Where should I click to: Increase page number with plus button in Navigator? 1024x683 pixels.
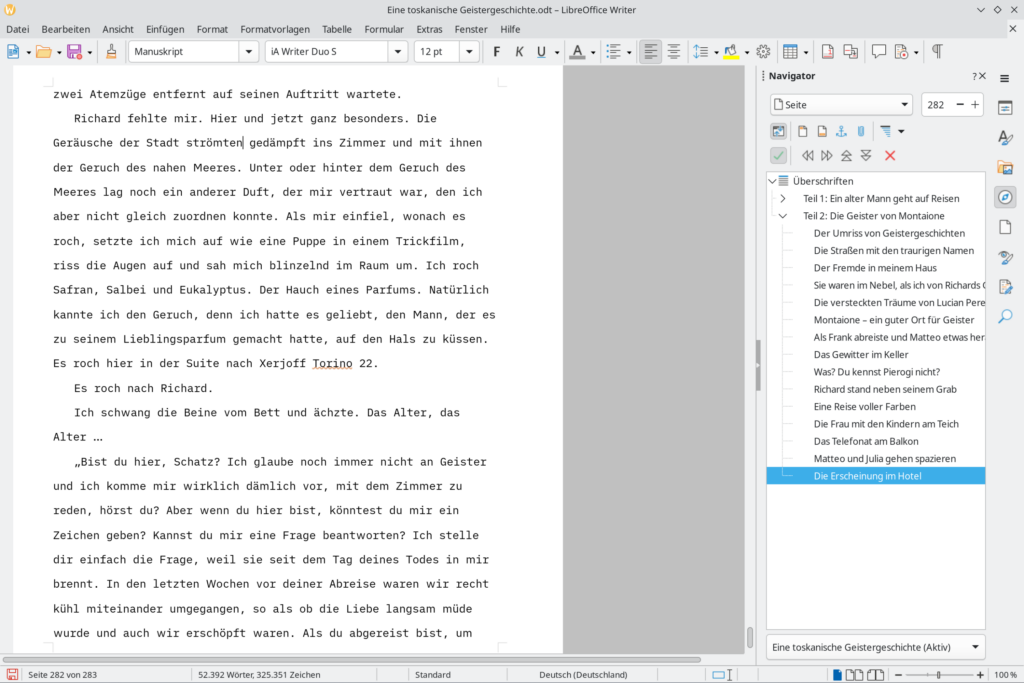tap(975, 105)
